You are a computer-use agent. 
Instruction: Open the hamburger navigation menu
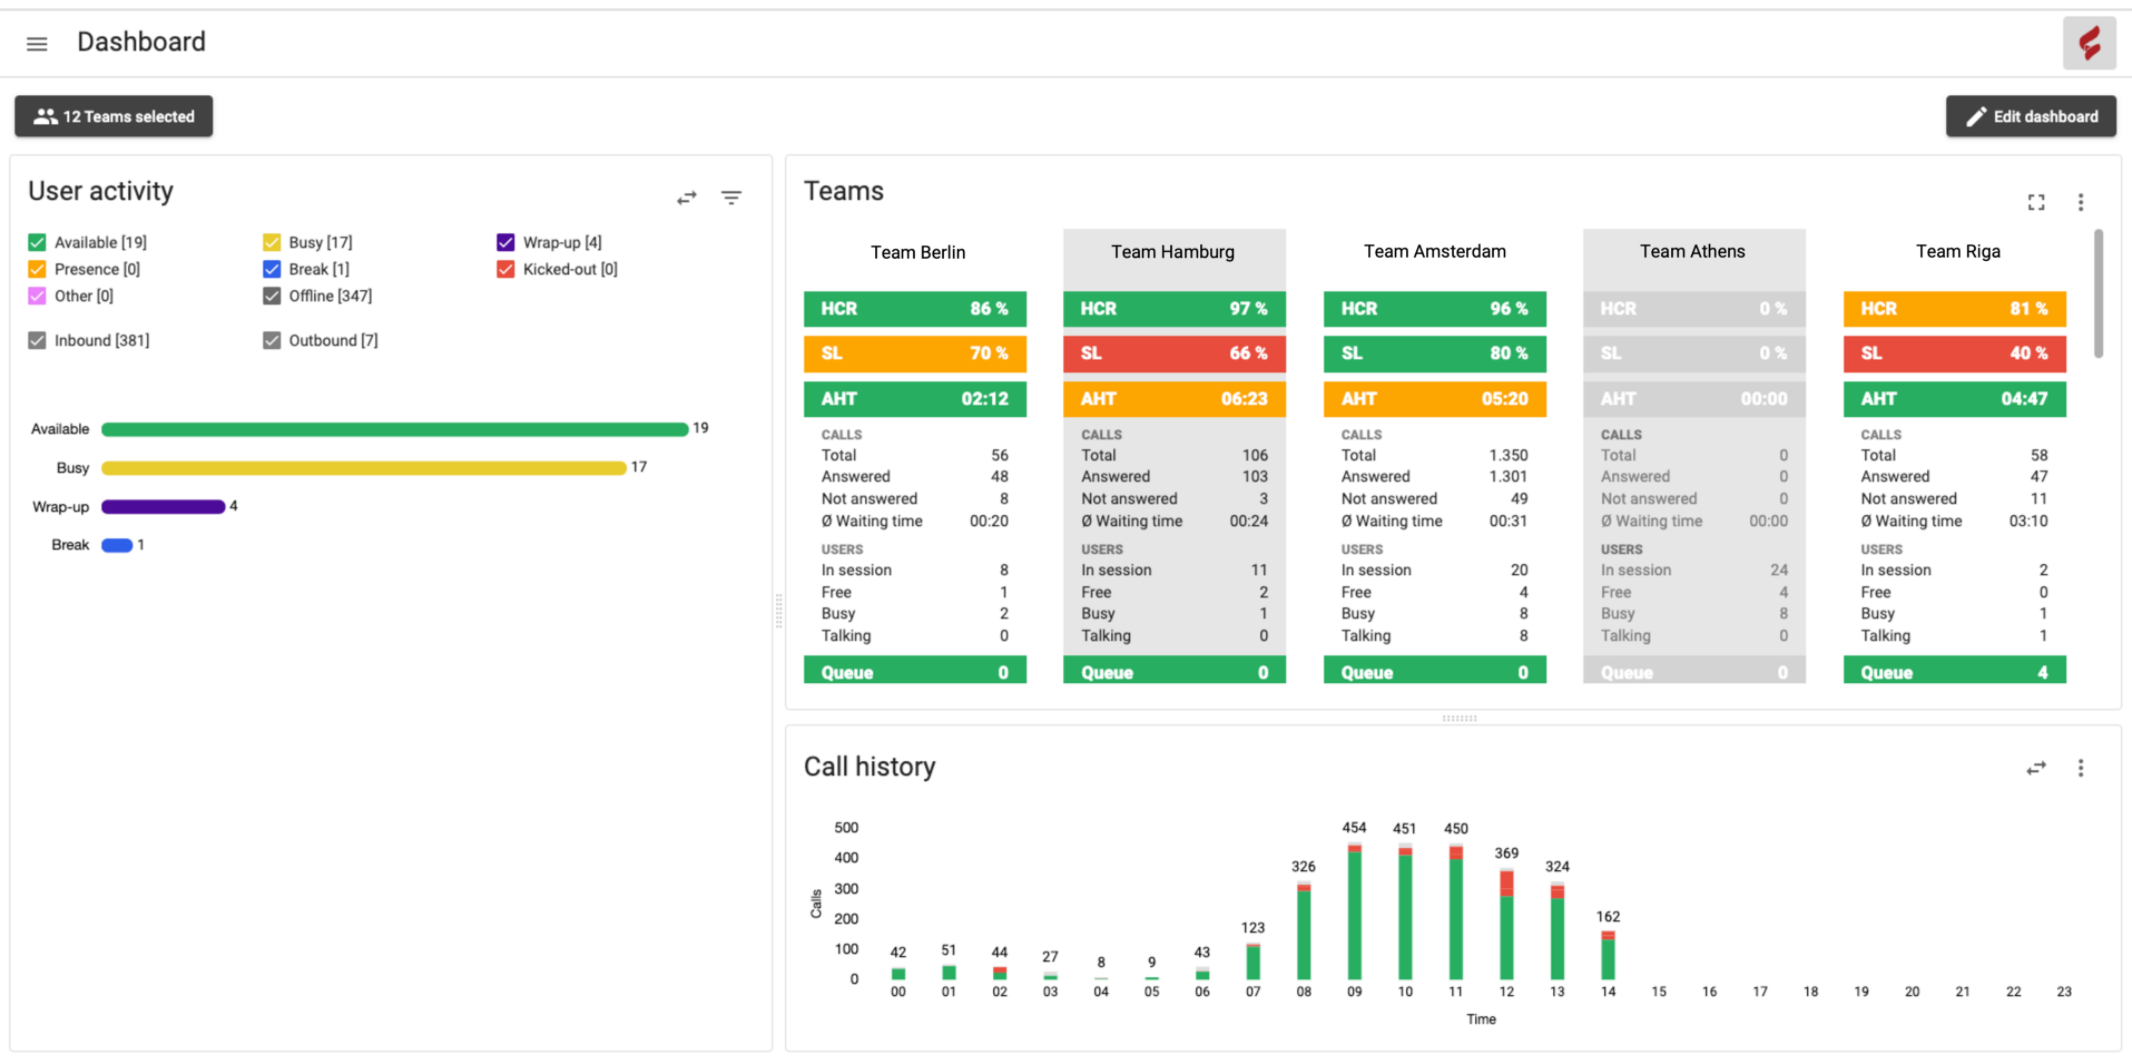(x=37, y=43)
